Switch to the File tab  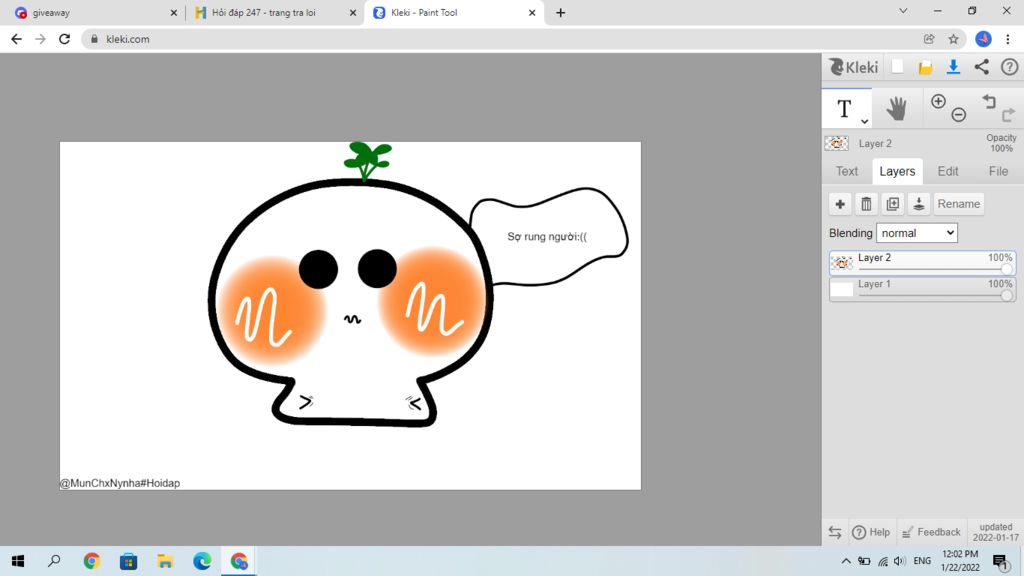click(998, 171)
